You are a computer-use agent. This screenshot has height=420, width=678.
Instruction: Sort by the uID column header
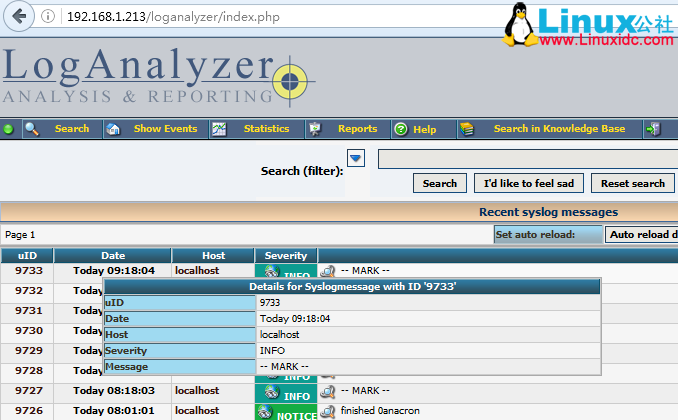[27, 256]
